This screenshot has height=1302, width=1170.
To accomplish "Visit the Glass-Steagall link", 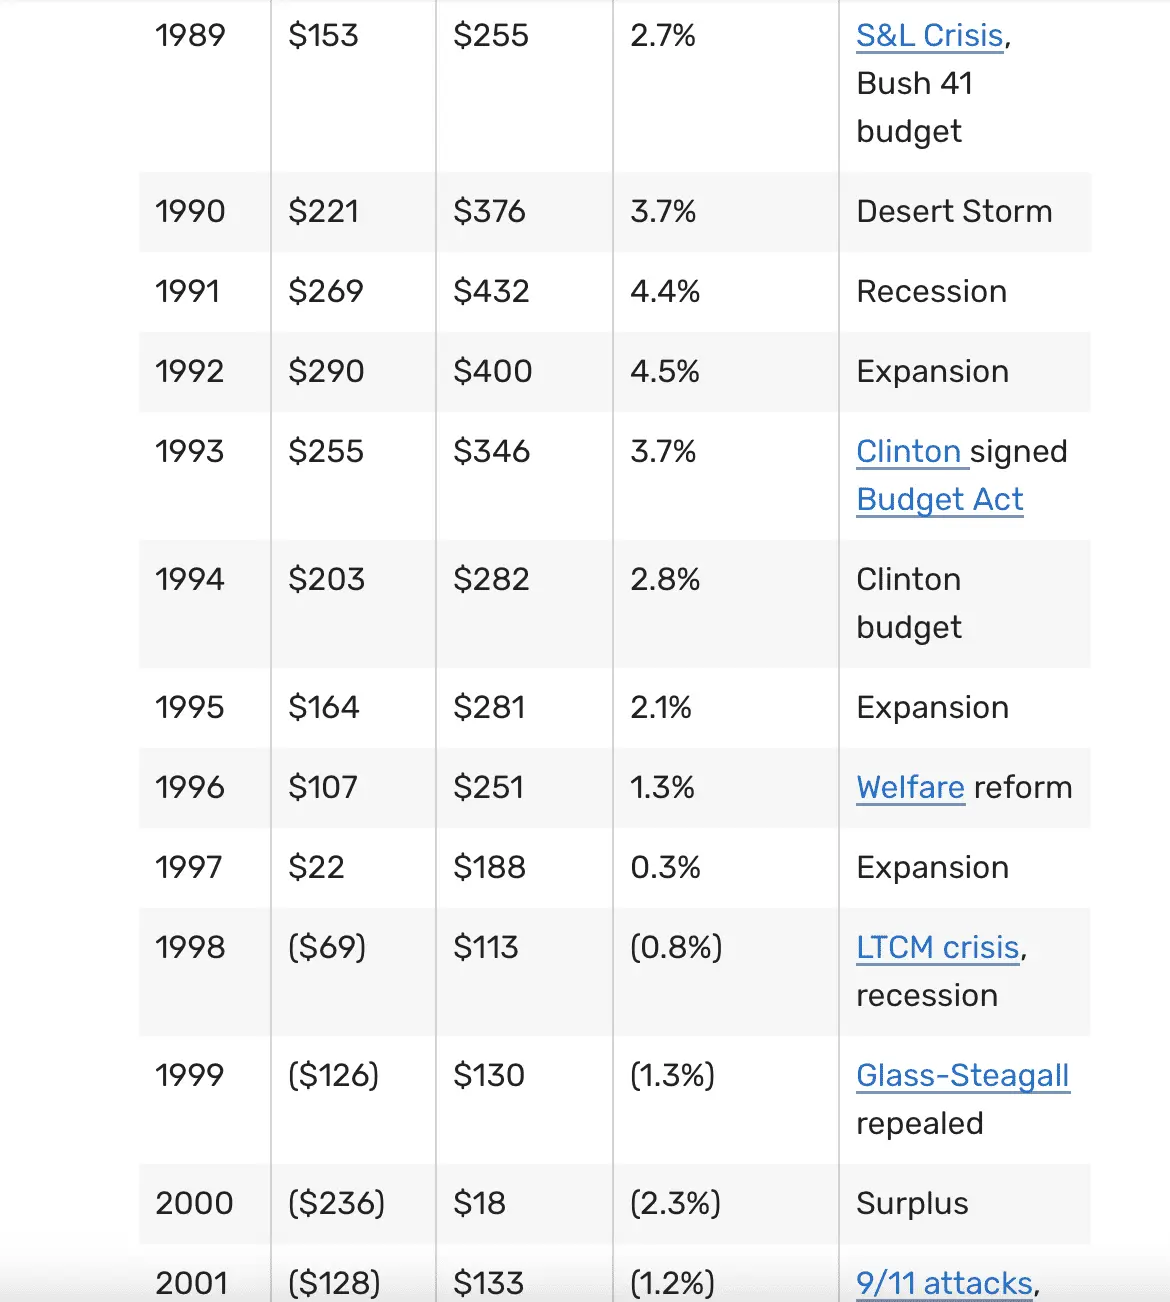I will click(x=963, y=1076).
